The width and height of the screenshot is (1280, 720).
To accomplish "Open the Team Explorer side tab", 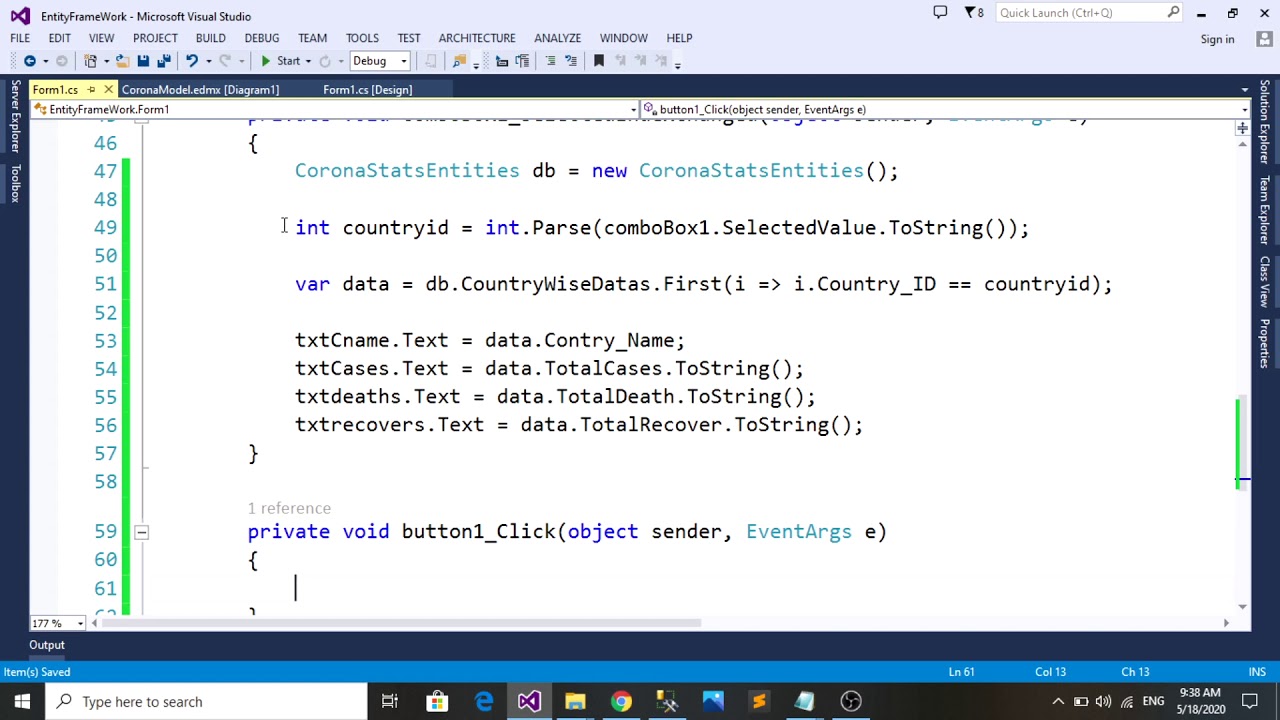I will click(1265, 210).
